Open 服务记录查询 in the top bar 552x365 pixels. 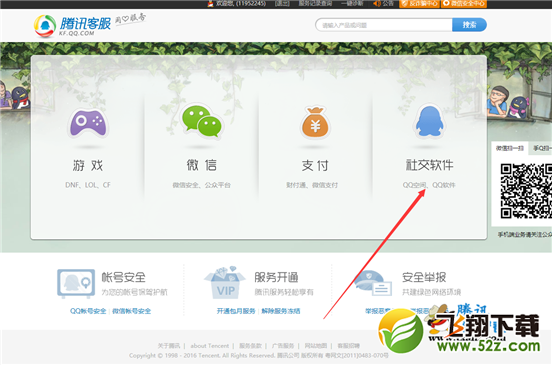(x=315, y=4)
